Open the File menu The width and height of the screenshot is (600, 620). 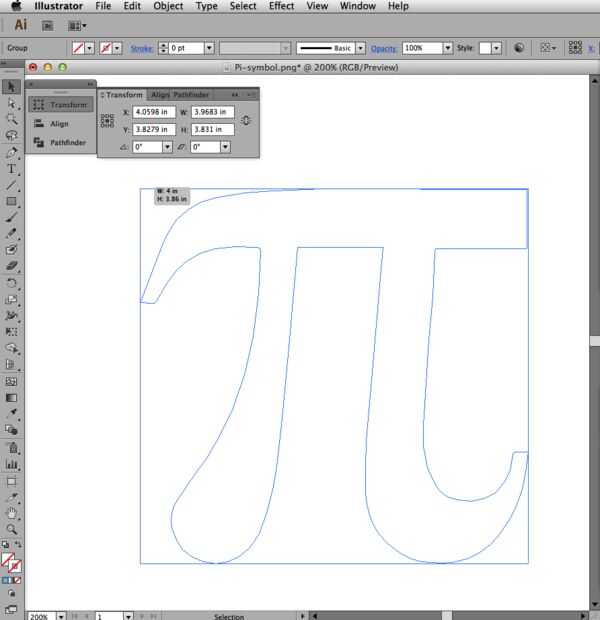coord(103,6)
